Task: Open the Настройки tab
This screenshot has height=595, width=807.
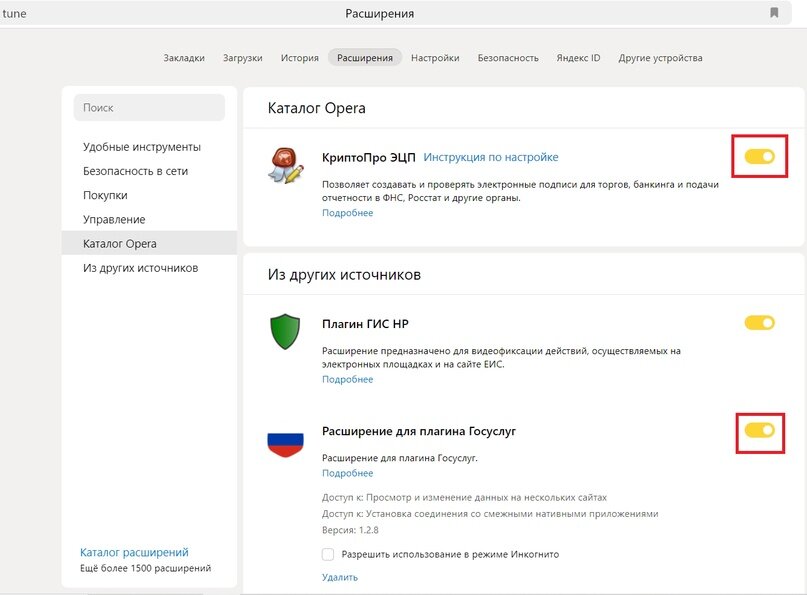Action: (435, 58)
